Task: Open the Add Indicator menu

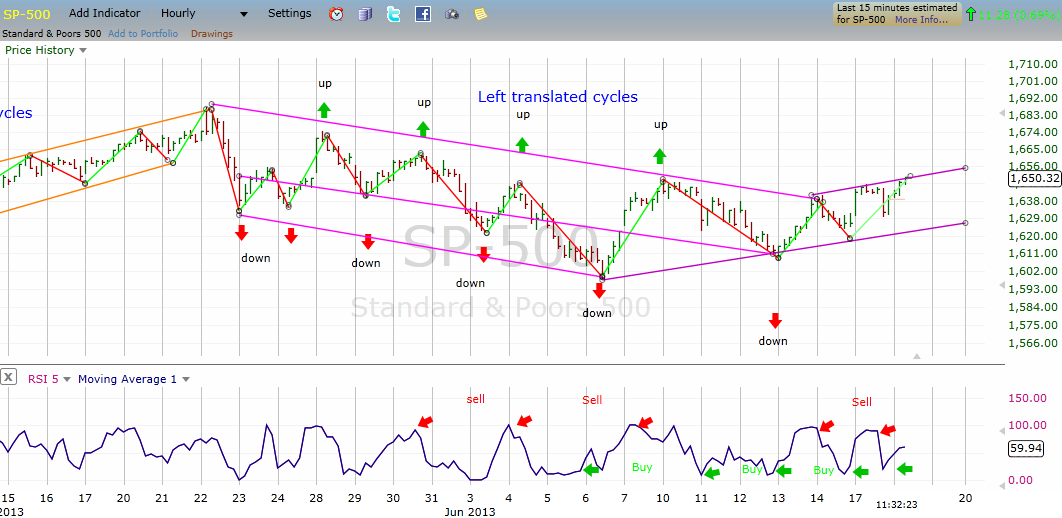Action: tap(105, 14)
